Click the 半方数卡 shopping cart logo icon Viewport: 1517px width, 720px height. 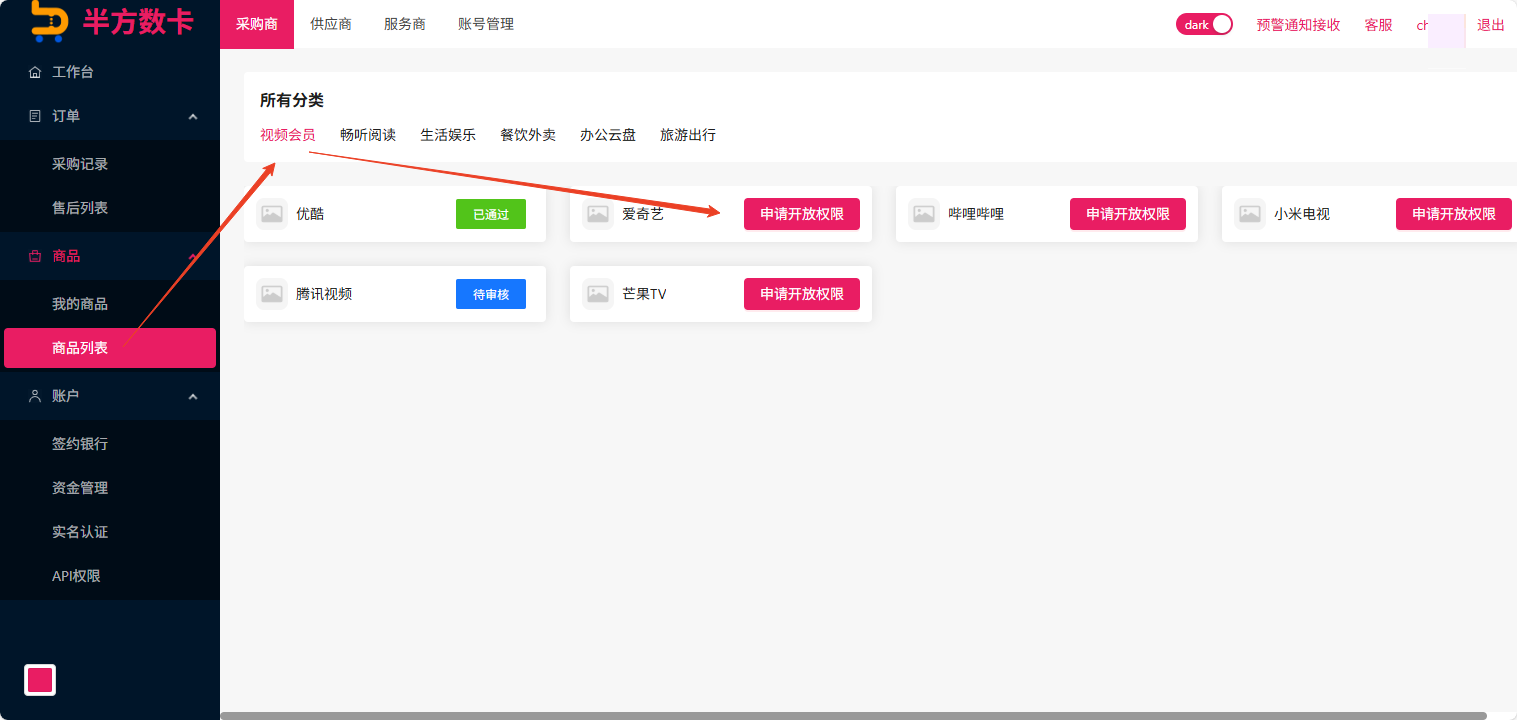[49, 20]
